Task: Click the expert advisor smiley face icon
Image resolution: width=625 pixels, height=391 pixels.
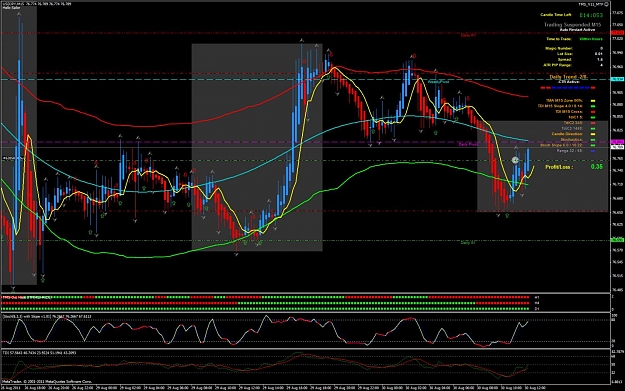Action: tap(607, 4)
